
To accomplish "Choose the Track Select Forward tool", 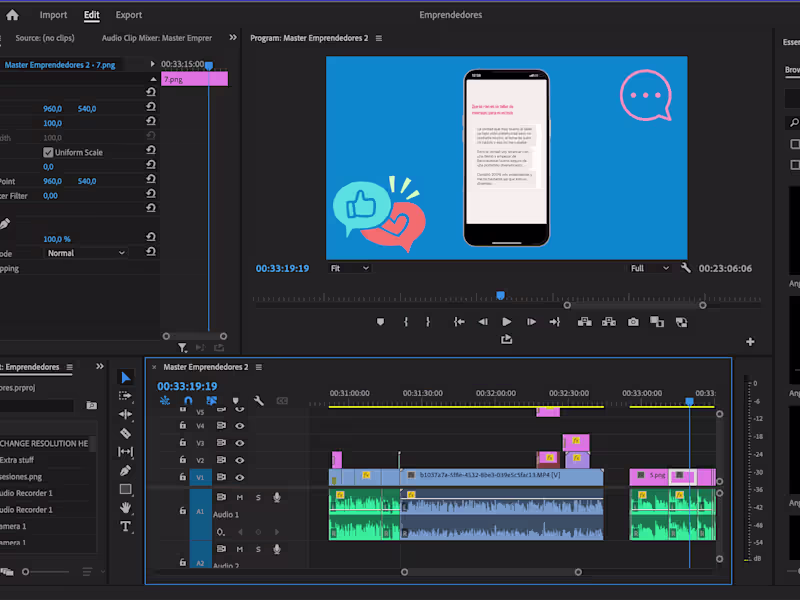I will click(x=125, y=396).
